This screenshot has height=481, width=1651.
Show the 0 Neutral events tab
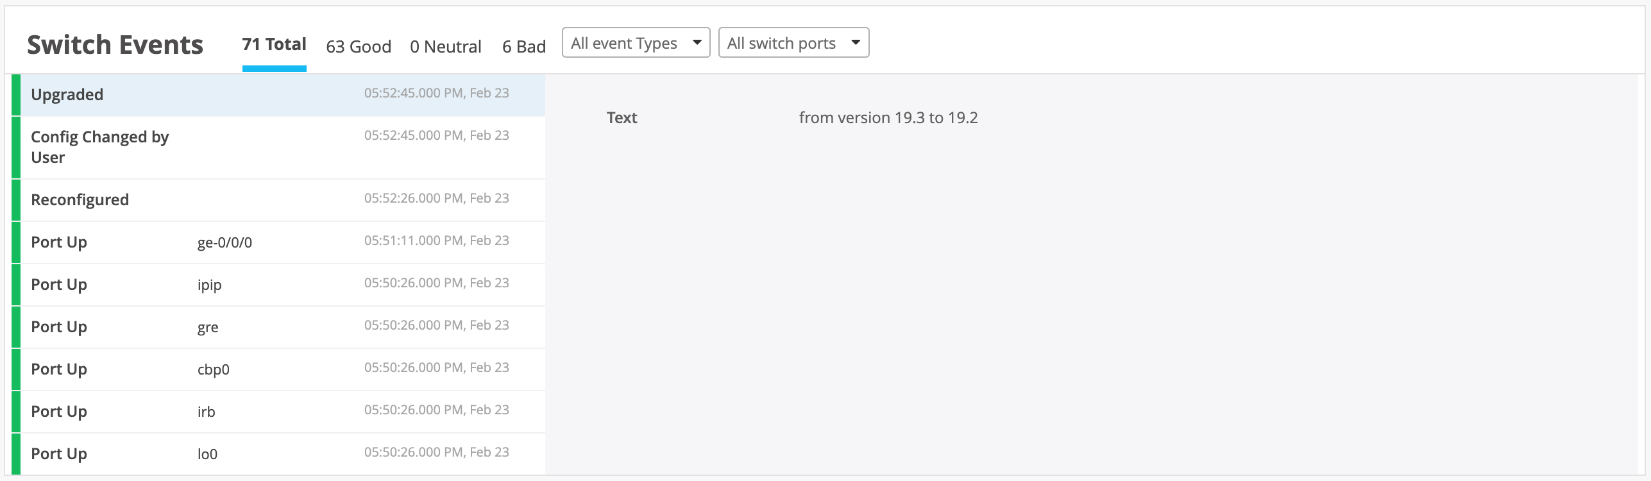click(x=445, y=46)
